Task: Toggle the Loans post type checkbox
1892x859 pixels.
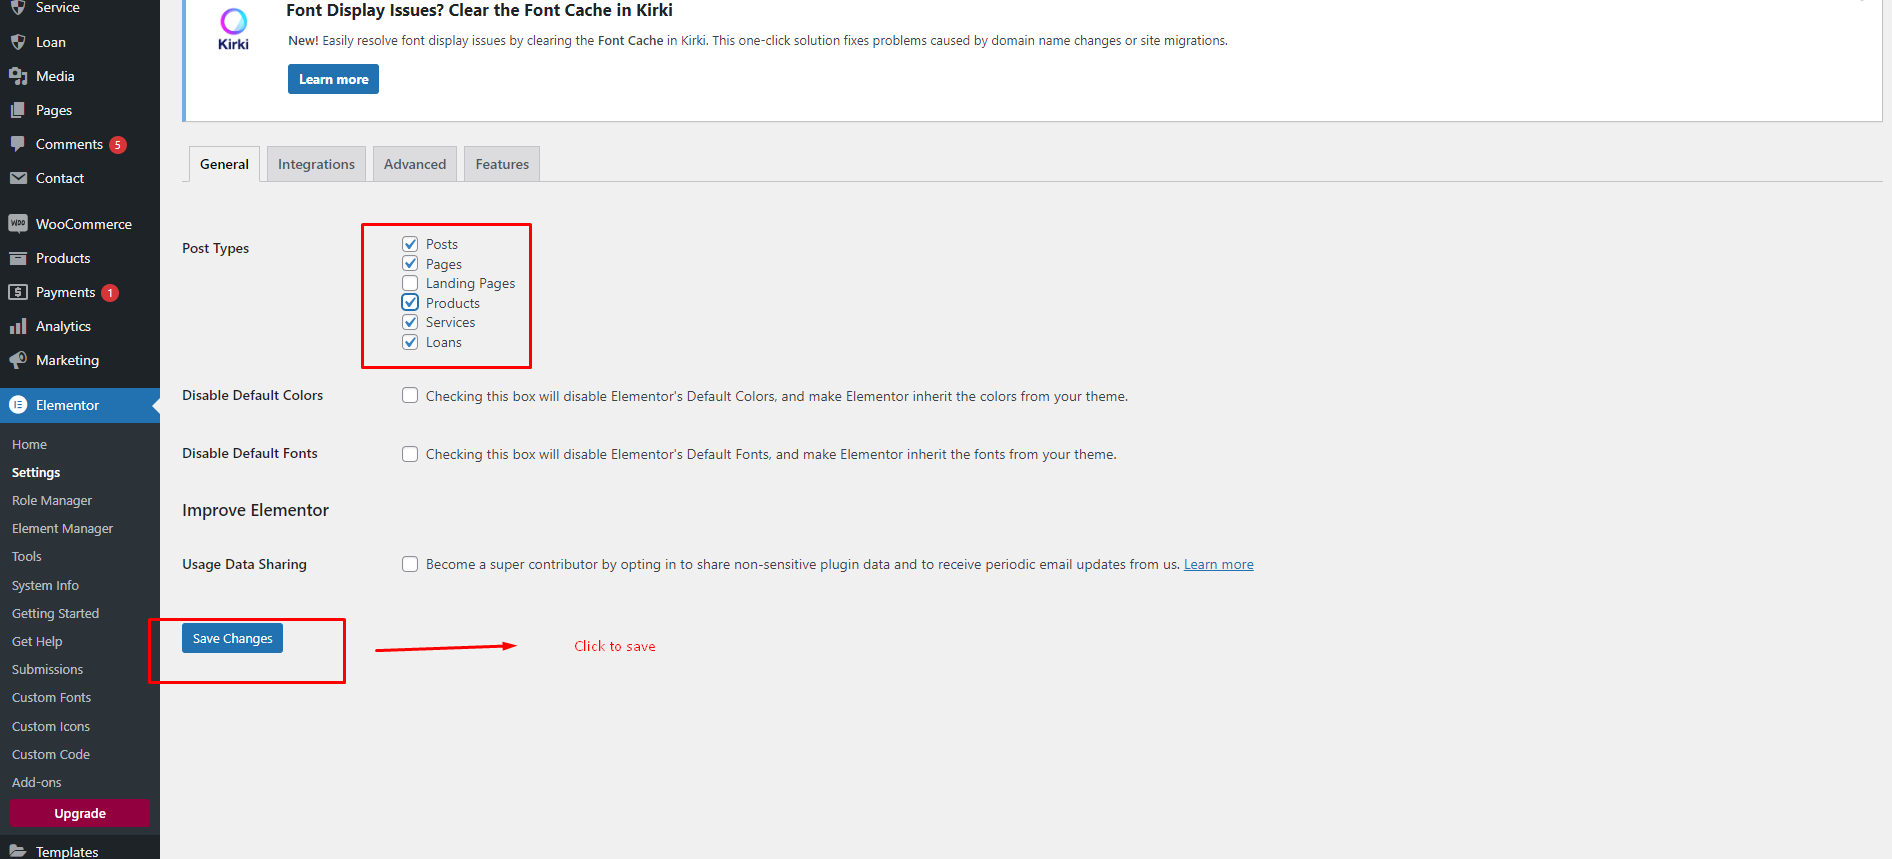Action: tap(410, 342)
